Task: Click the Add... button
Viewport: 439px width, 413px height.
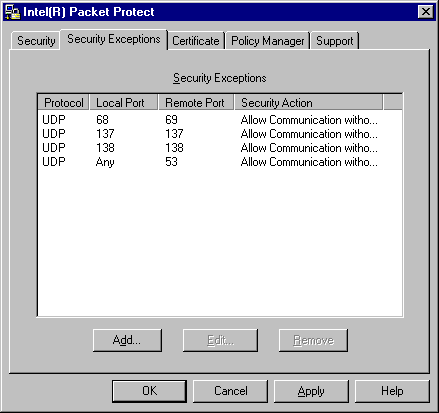Action: 127,340
